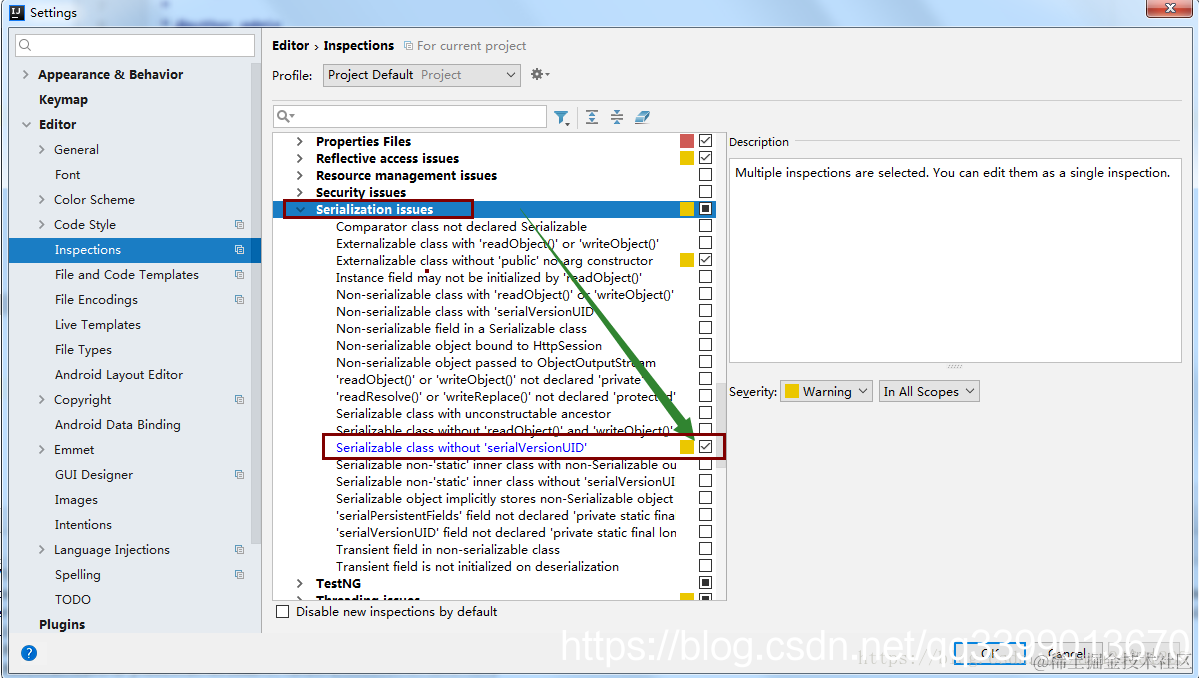Open Keymap settings page
Screen dimensions: 1199x678
pyautogui.click(x=63, y=99)
